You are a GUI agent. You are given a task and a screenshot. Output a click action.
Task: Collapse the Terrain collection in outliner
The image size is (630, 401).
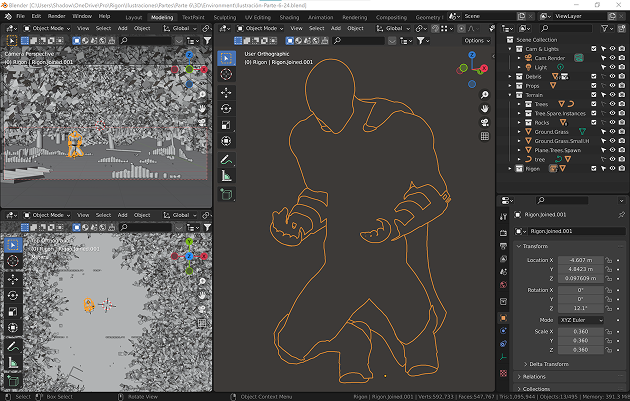[510, 95]
